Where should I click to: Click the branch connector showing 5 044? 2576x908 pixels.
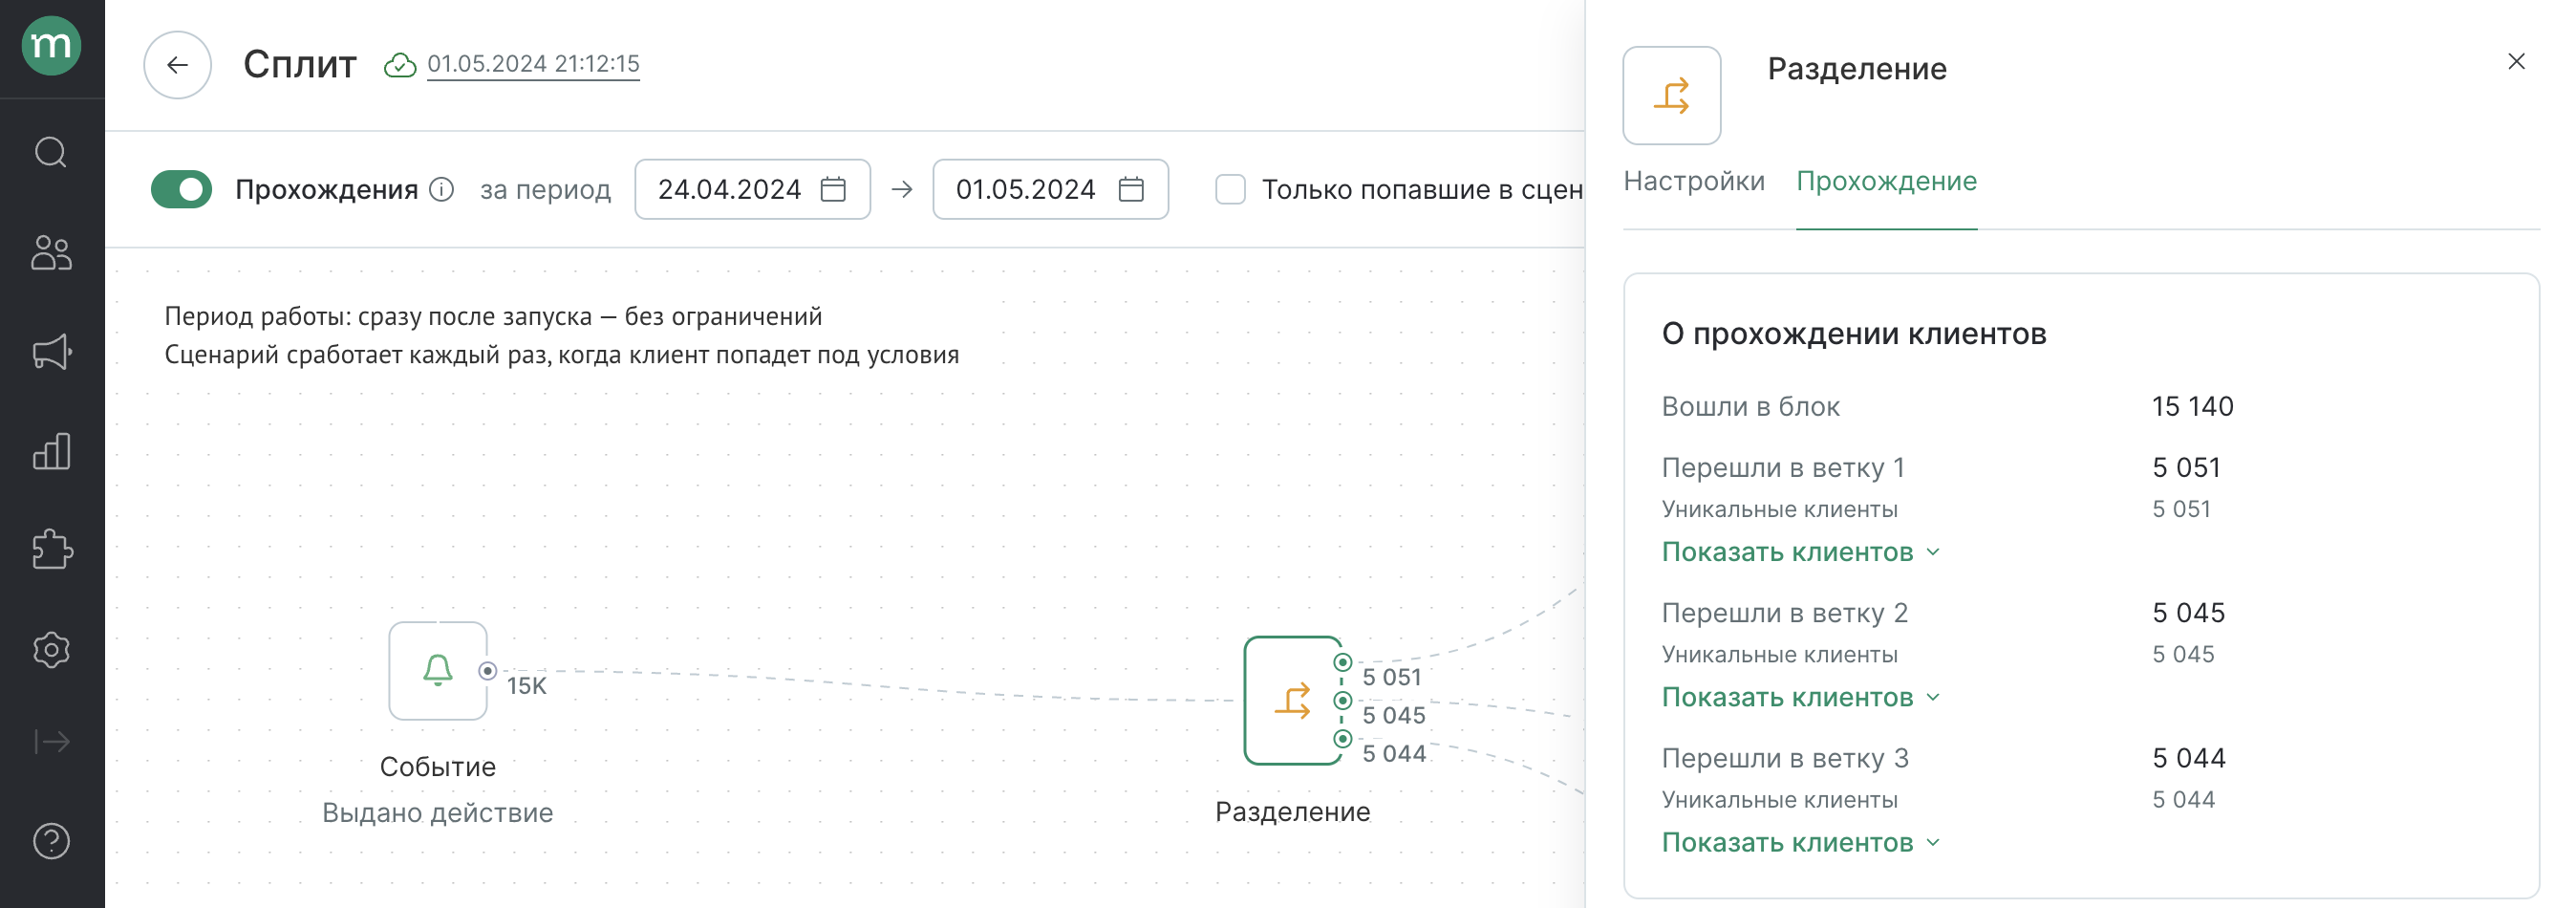[1343, 739]
